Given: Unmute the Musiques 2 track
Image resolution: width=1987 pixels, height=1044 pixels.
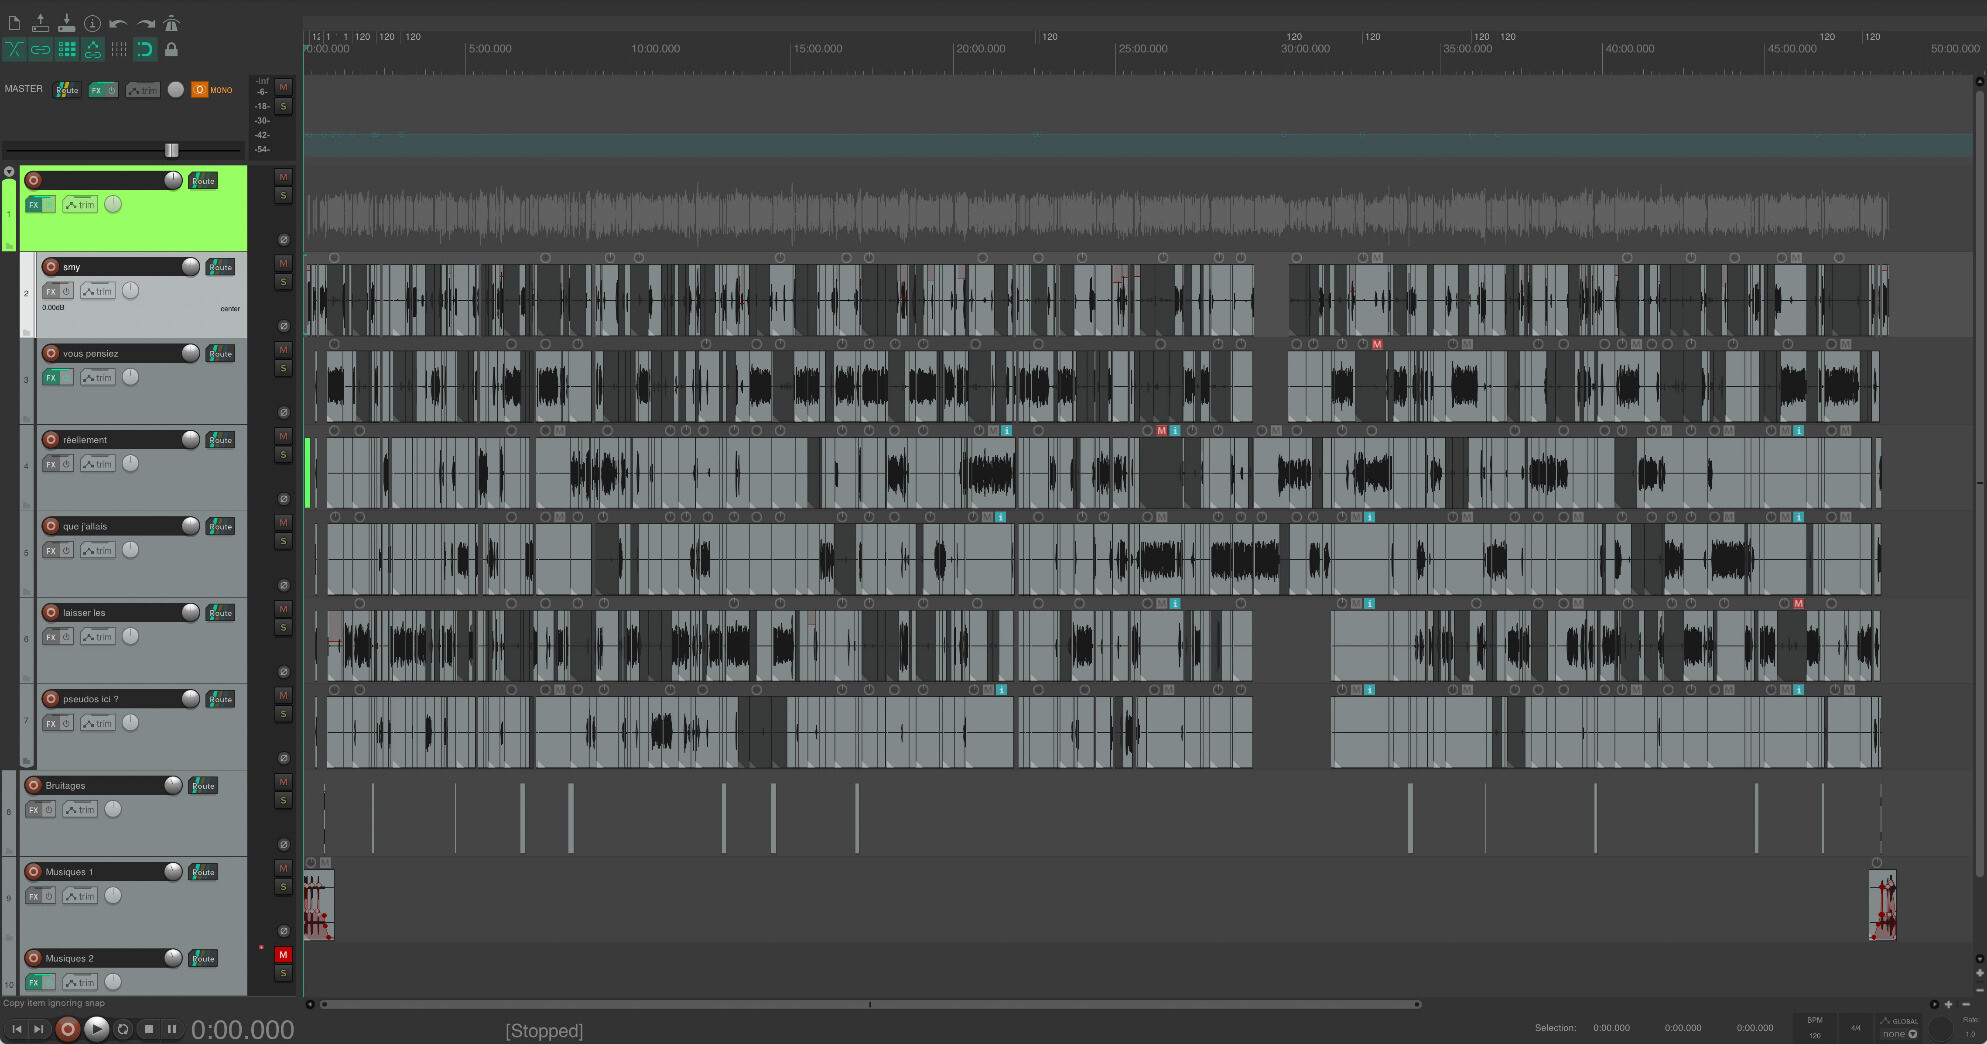Looking at the screenshot, I should pos(283,955).
